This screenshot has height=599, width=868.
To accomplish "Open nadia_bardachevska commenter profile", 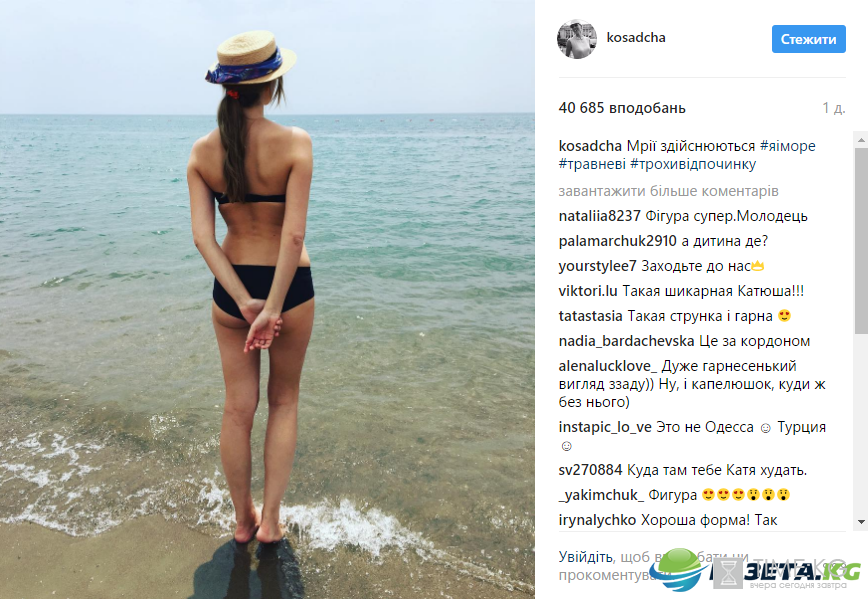I will [626, 341].
